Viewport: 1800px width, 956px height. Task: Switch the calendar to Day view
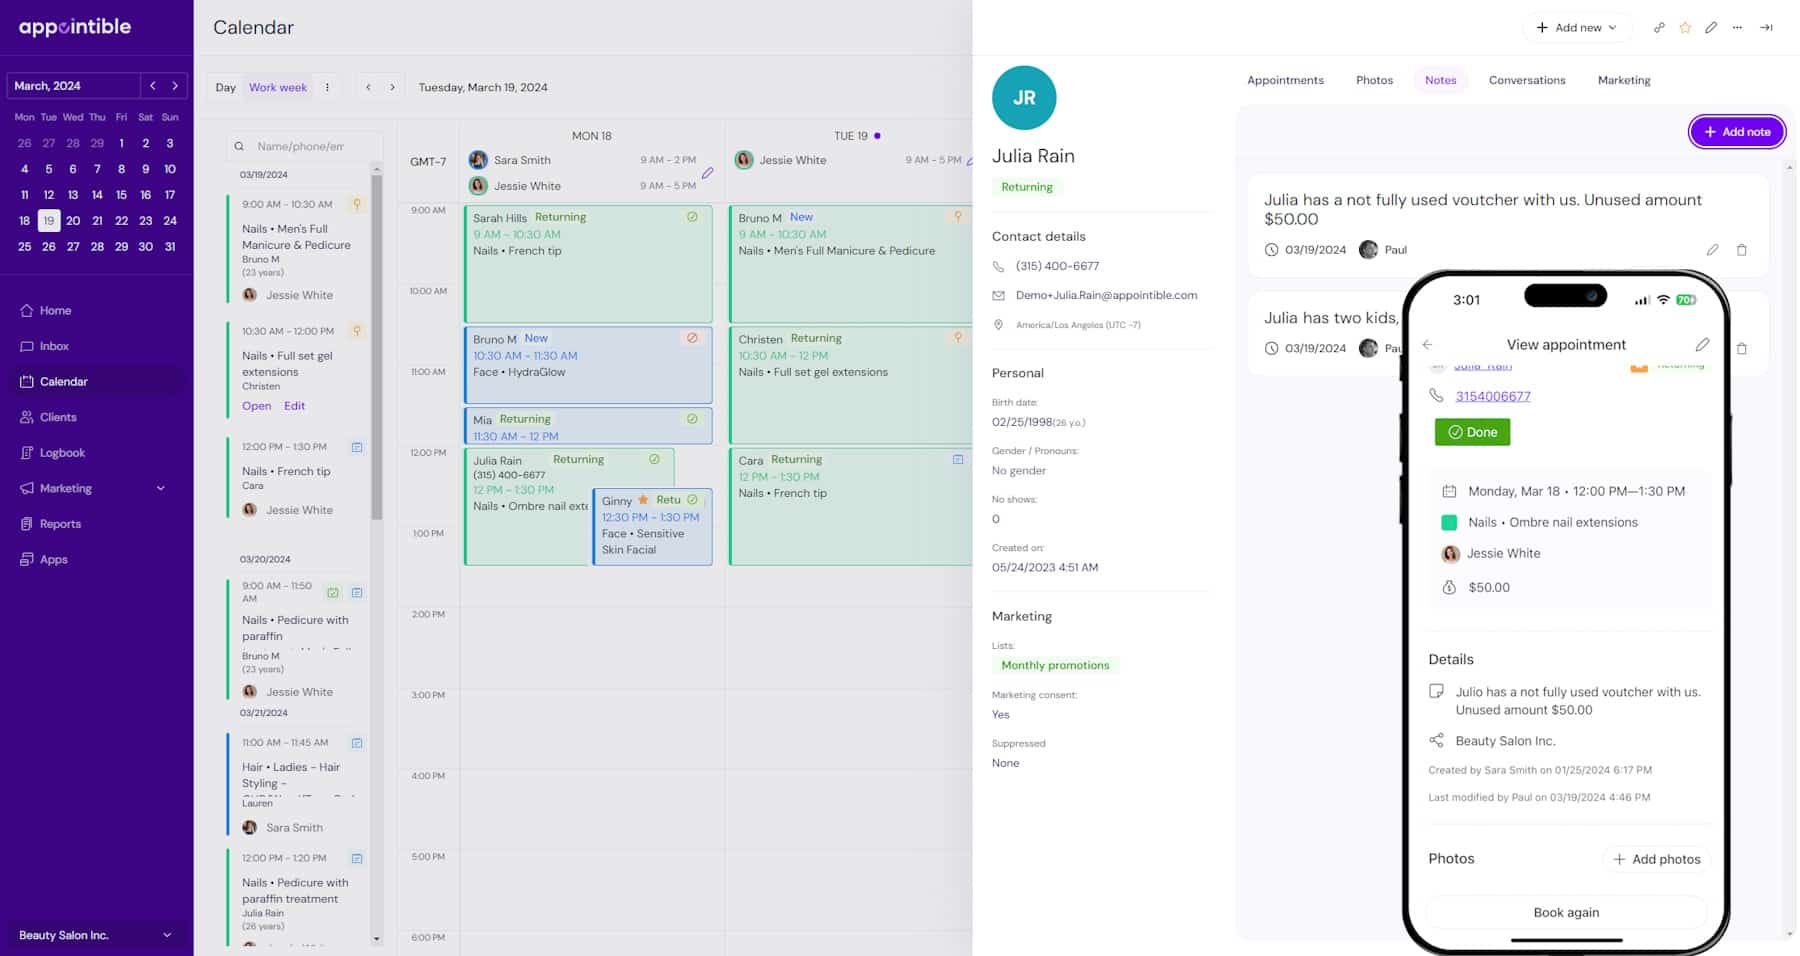(x=224, y=87)
